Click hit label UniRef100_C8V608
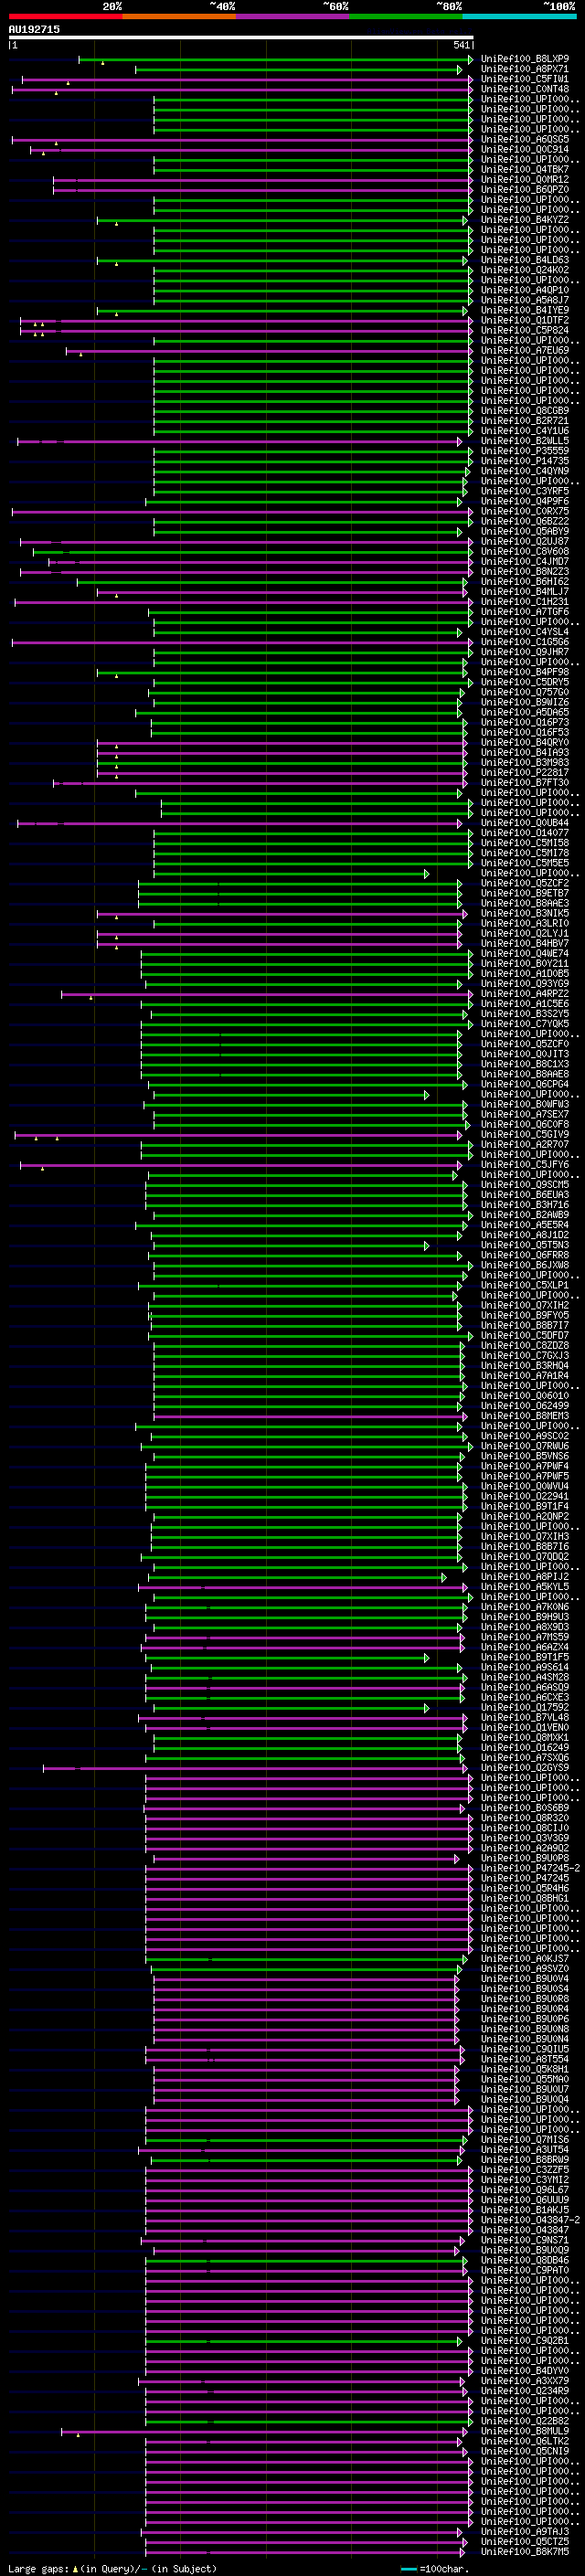The height and width of the screenshot is (2576, 585). (x=525, y=552)
